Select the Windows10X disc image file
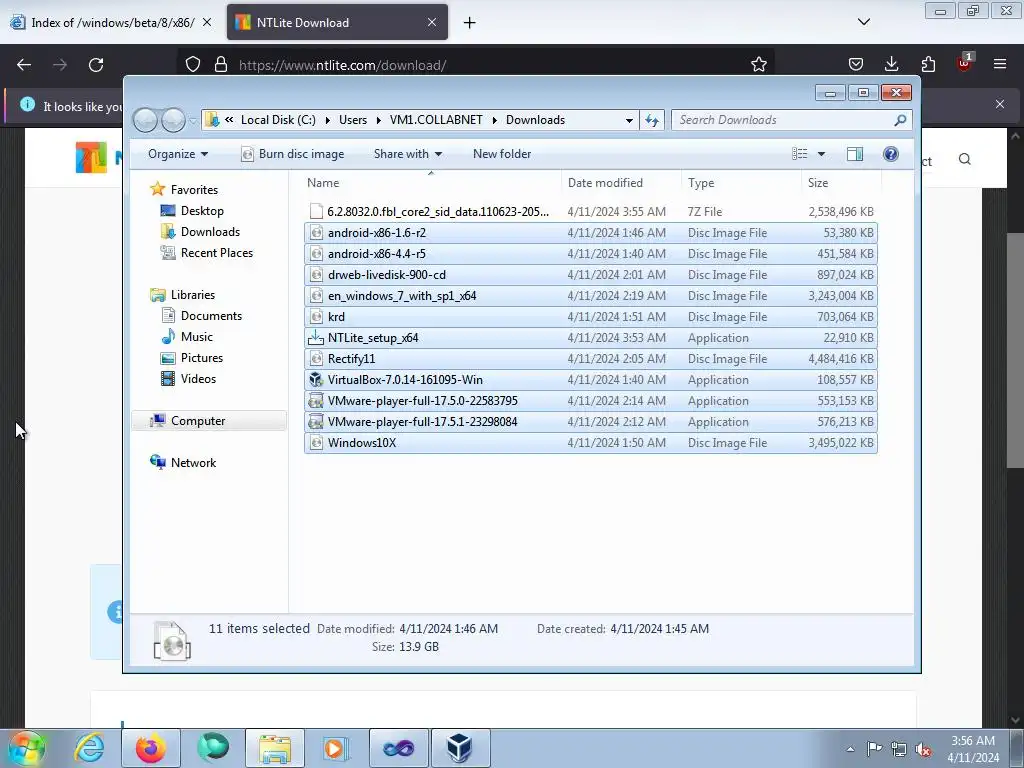The image size is (1024, 768). (x=591, y=443)
